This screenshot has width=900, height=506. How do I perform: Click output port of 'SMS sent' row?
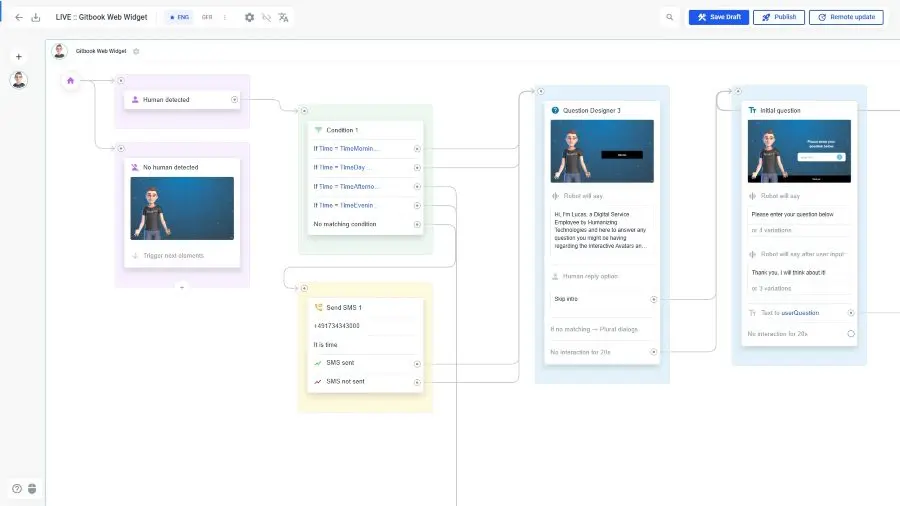417,363
